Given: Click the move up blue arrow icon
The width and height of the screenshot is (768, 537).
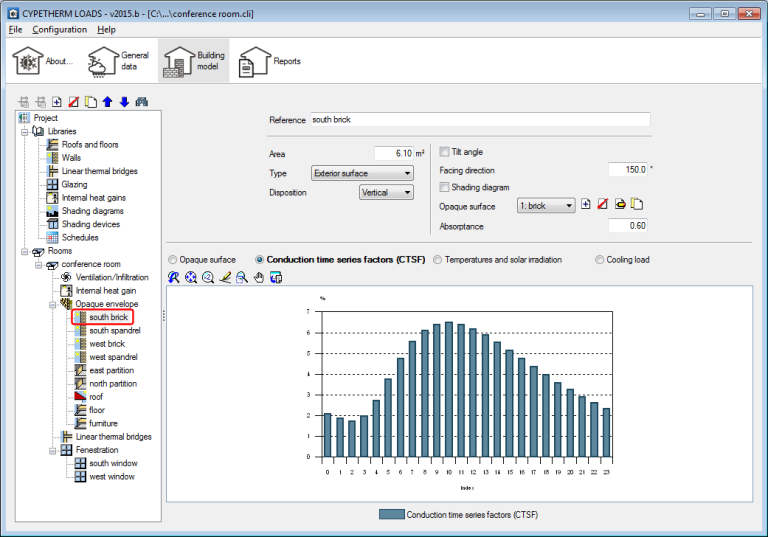Looking at the screenshot, I should pyautogui.click(x=108, y=102).
